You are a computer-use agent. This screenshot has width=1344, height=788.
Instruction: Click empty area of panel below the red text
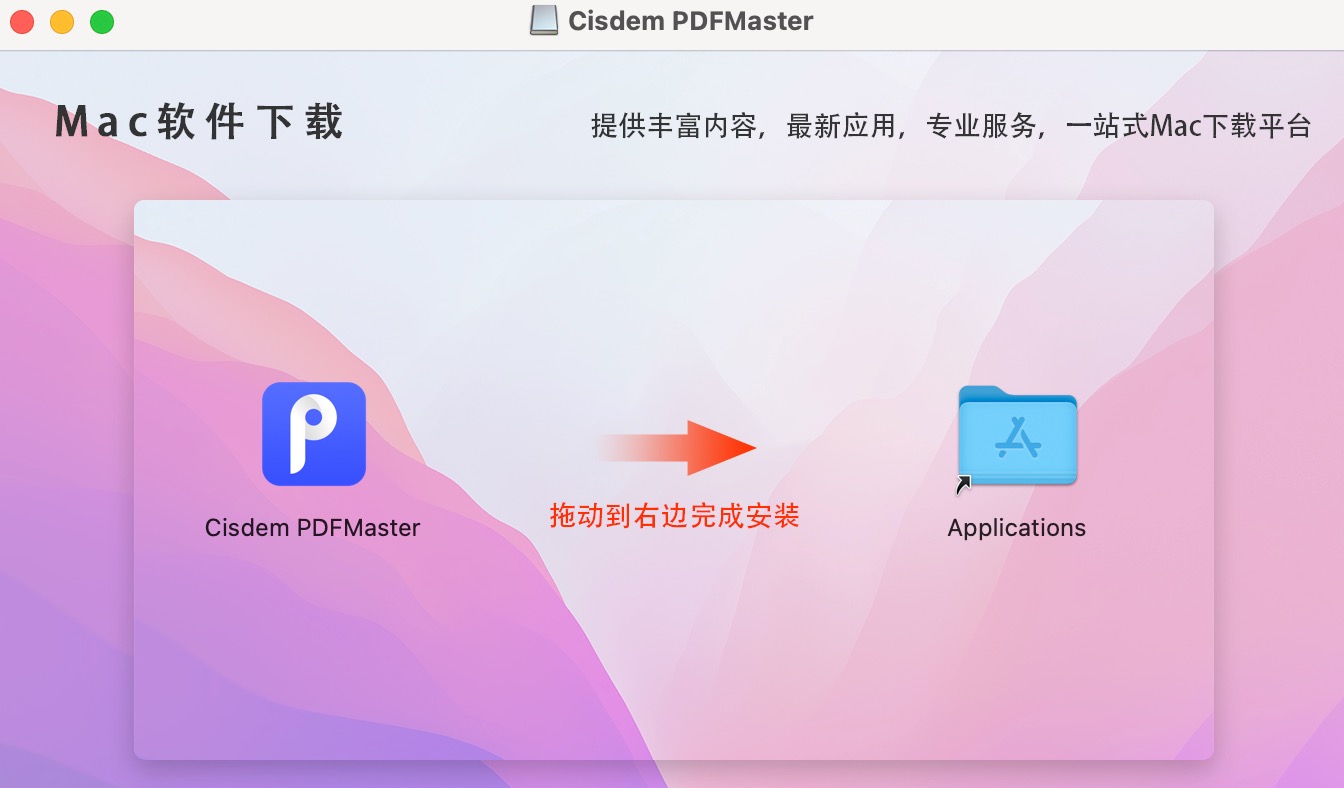[674, 650]
